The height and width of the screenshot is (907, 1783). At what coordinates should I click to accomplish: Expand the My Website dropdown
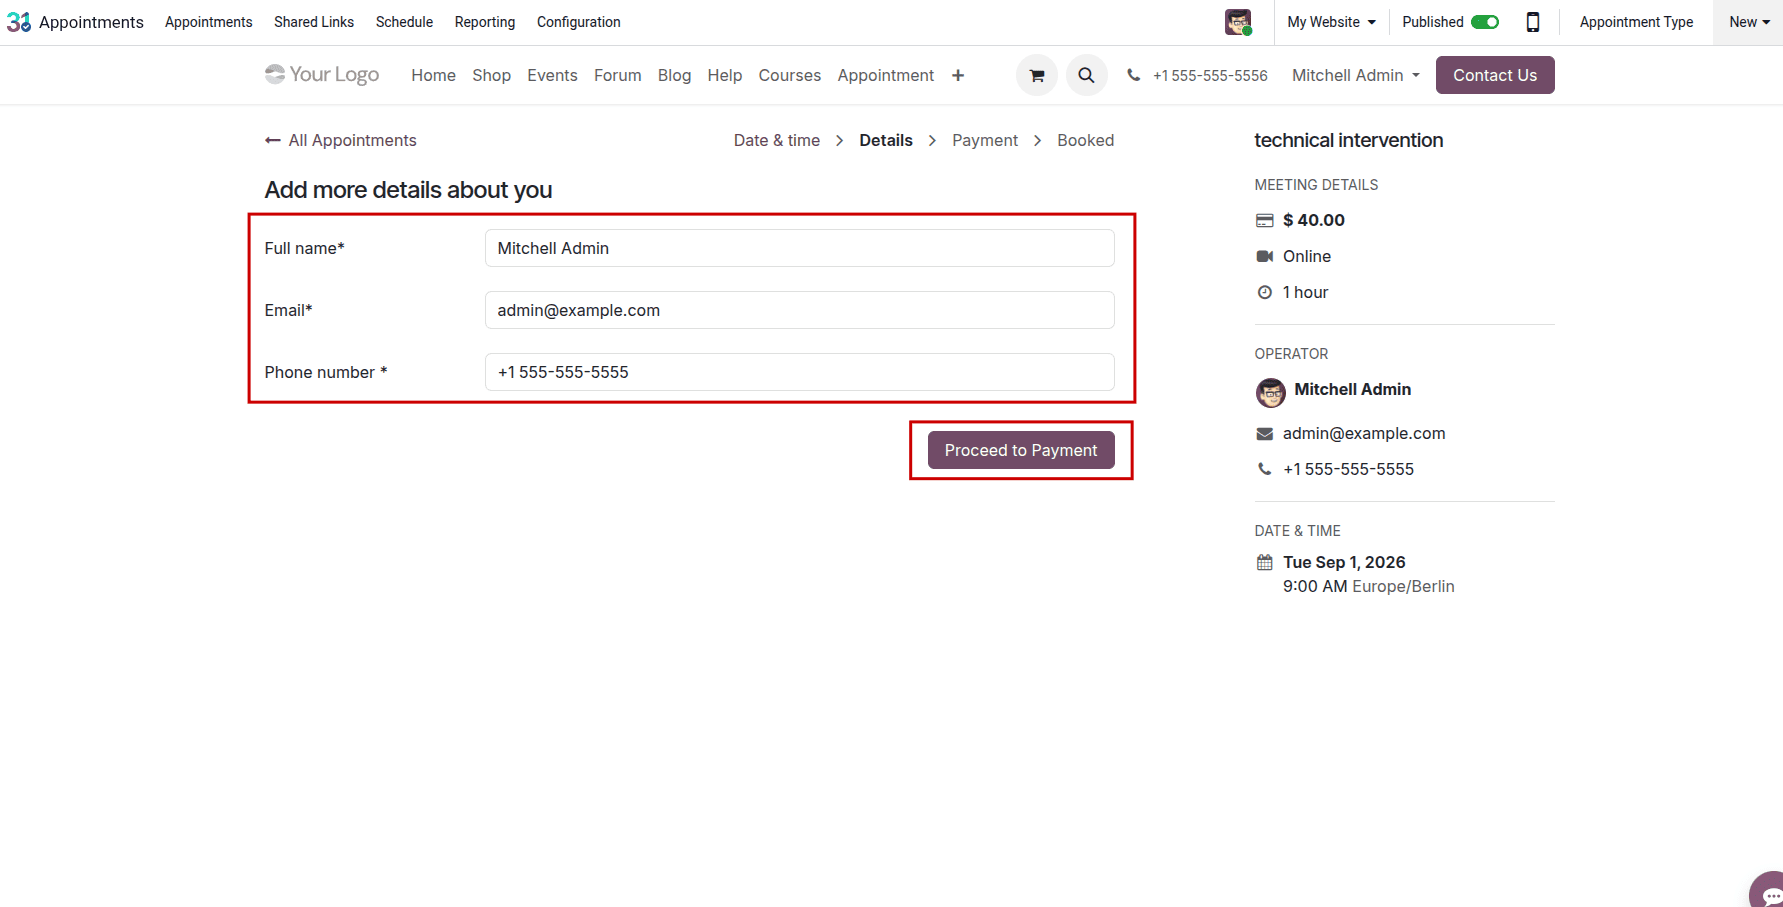pyautogui.click(x=1331, y=22)
